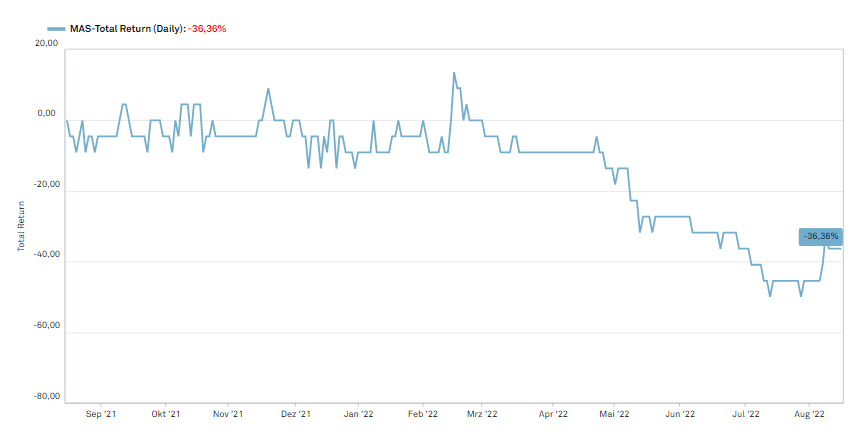Click the Dez '21 x-axis label
This screenshot has width=853, height=446.
295,414
